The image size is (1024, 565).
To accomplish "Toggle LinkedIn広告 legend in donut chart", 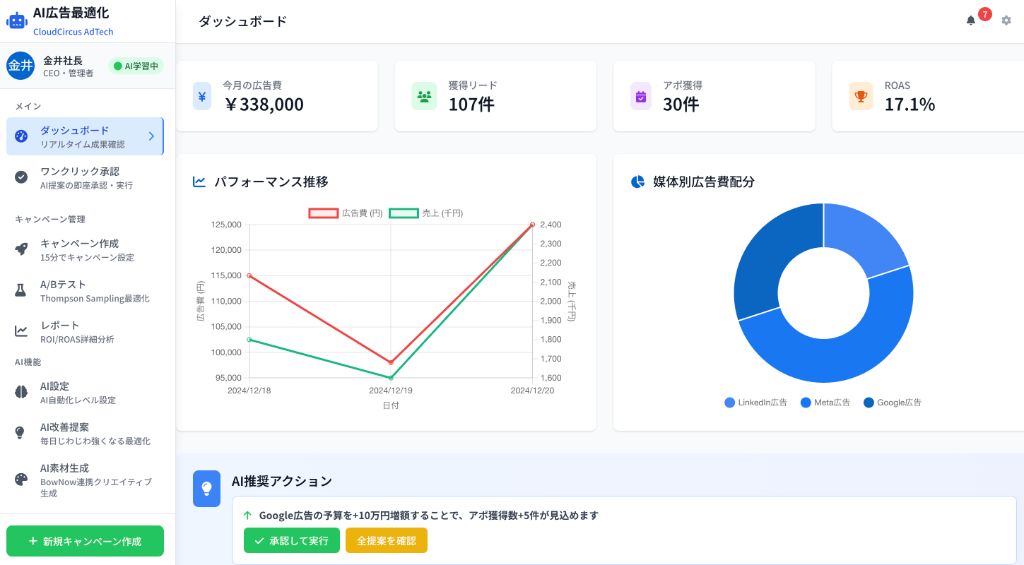I will coord(756,402).
